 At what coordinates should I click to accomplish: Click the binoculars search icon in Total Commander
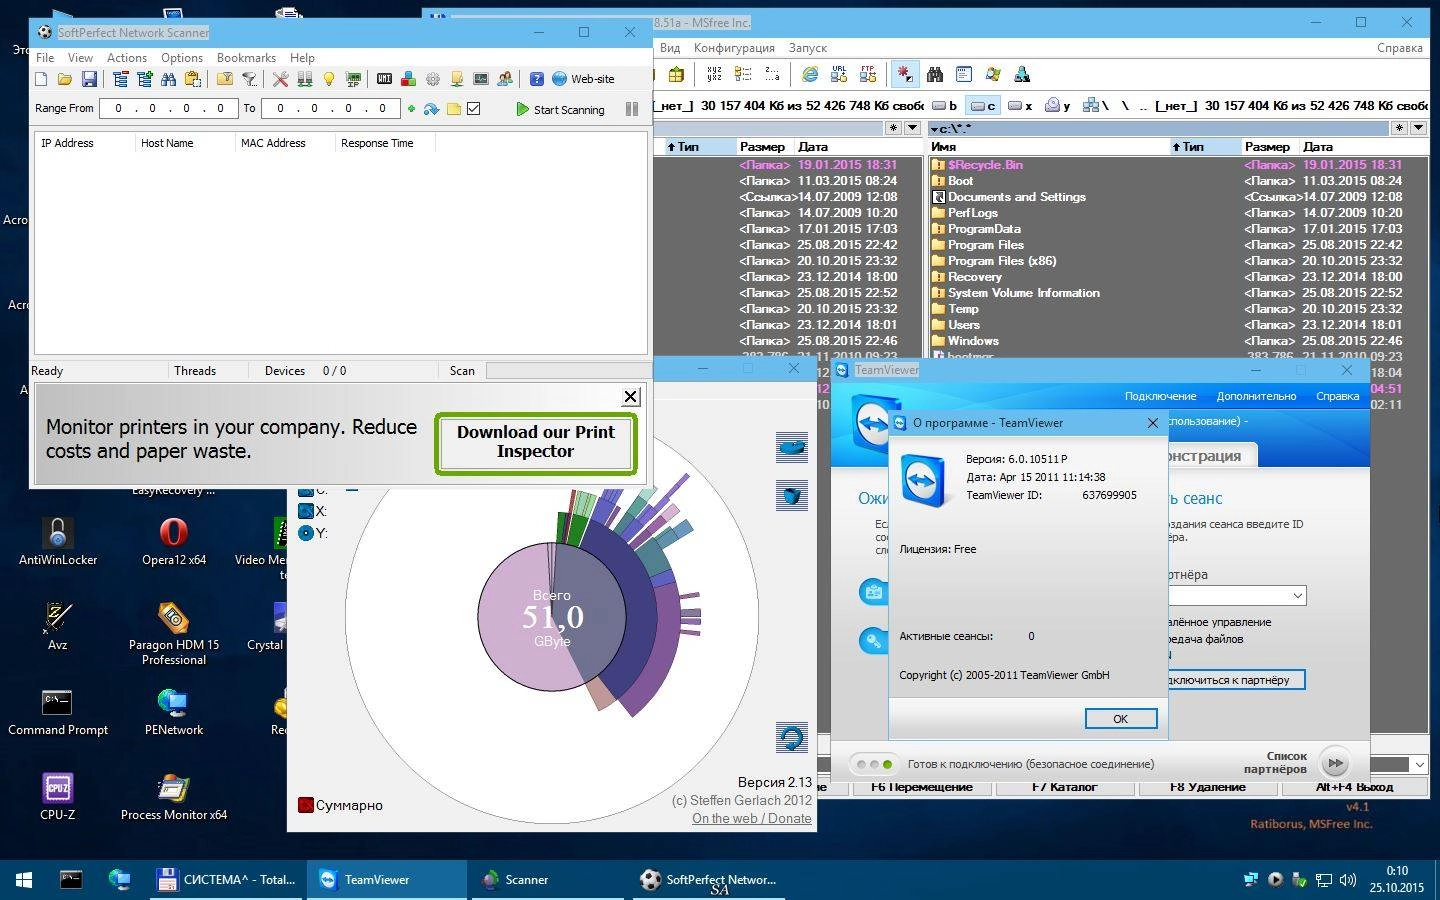point(935,75)
